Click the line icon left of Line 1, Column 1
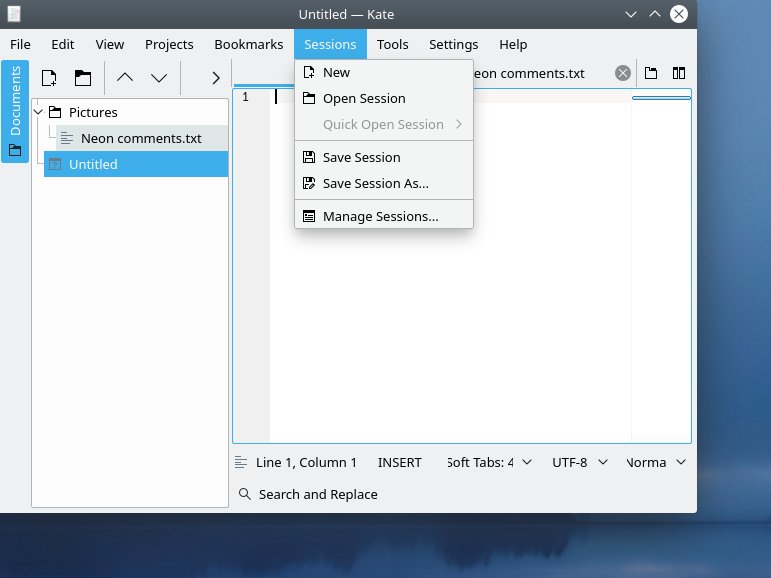 pyautogui.click(x=241, y=463)
